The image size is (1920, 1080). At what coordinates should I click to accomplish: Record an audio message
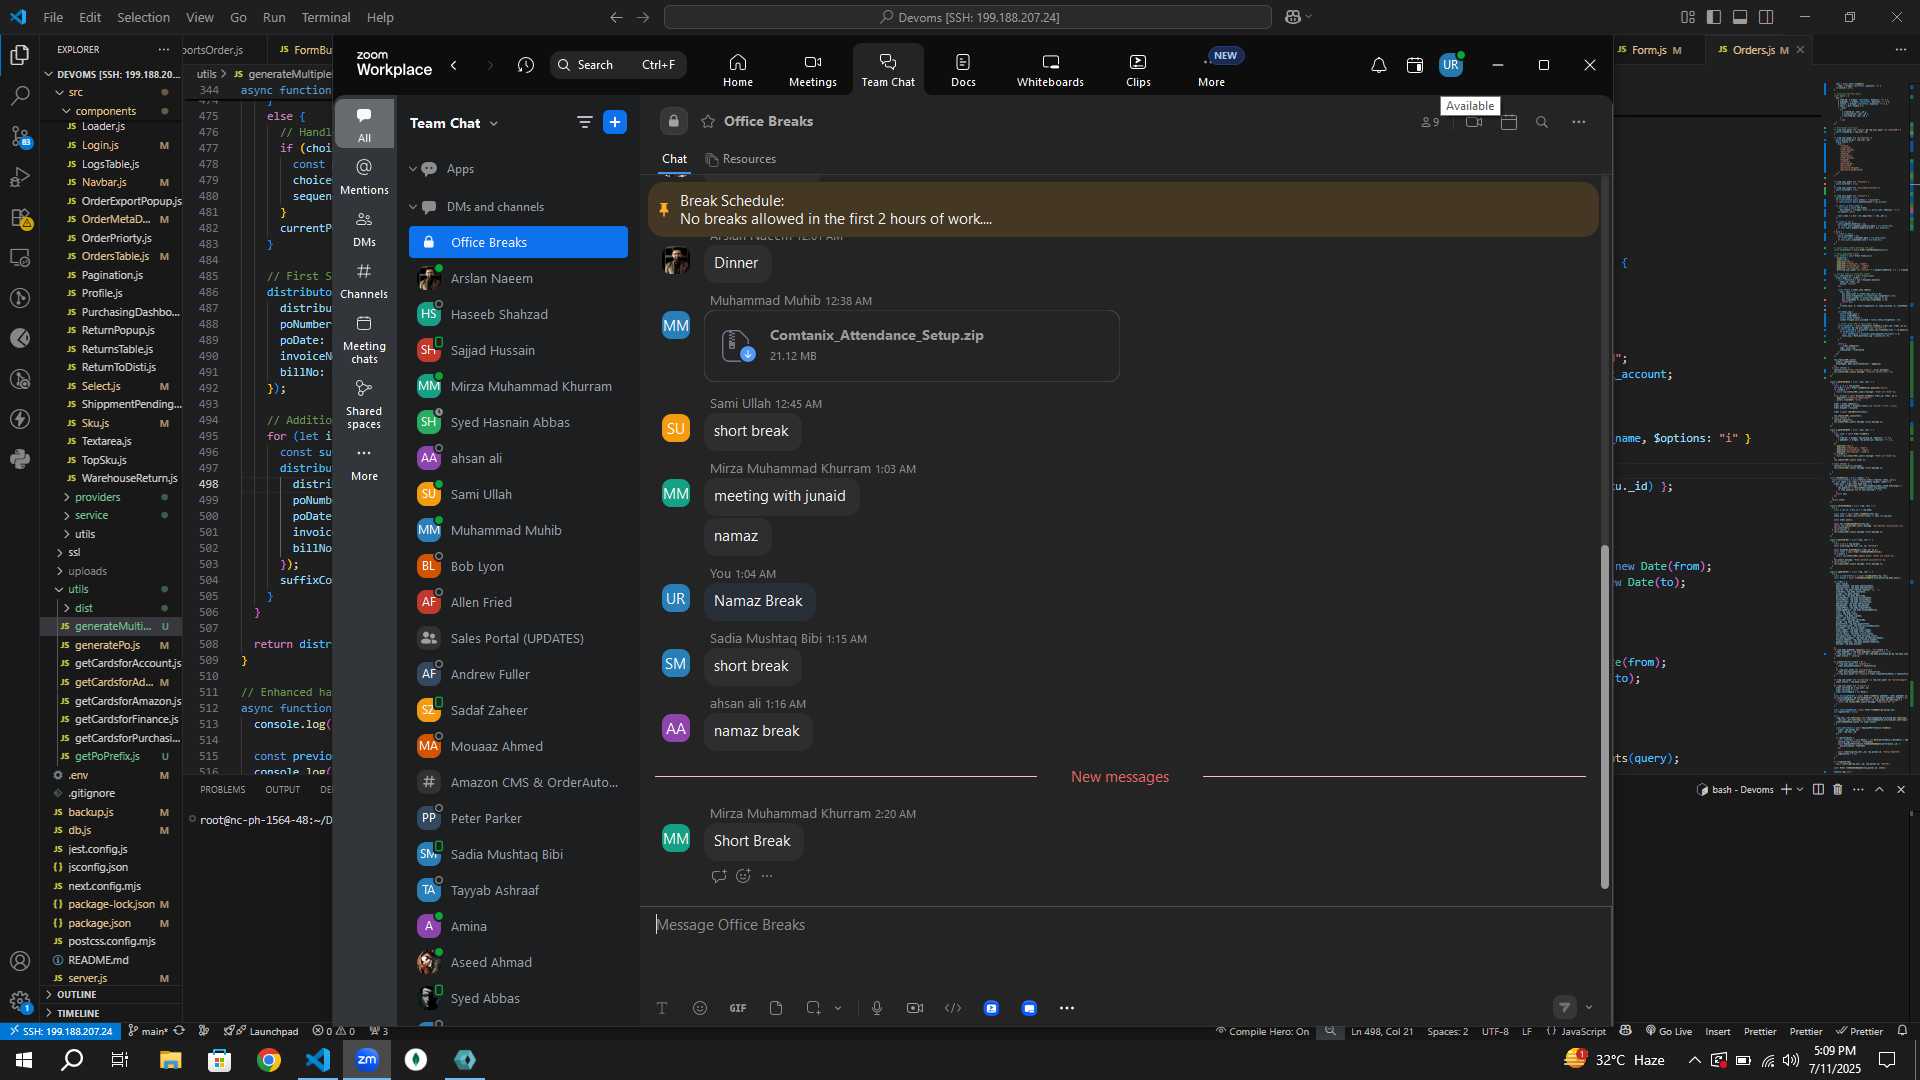coord(877,1008)
